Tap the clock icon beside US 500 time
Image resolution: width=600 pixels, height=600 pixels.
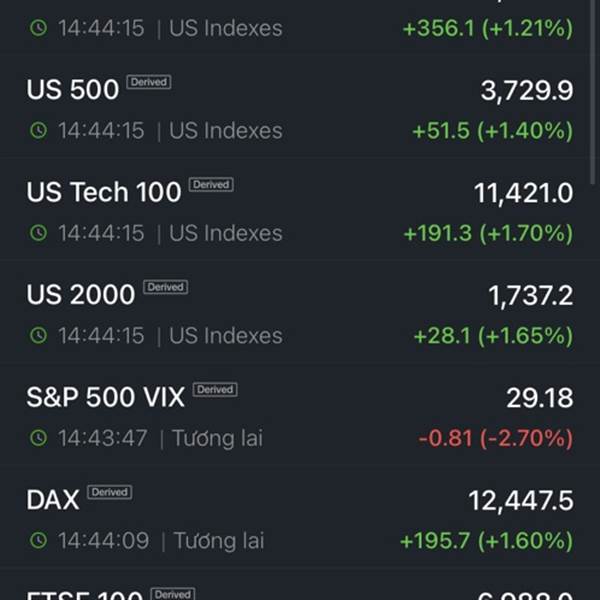pyautogui.click(x=39, y=130)
